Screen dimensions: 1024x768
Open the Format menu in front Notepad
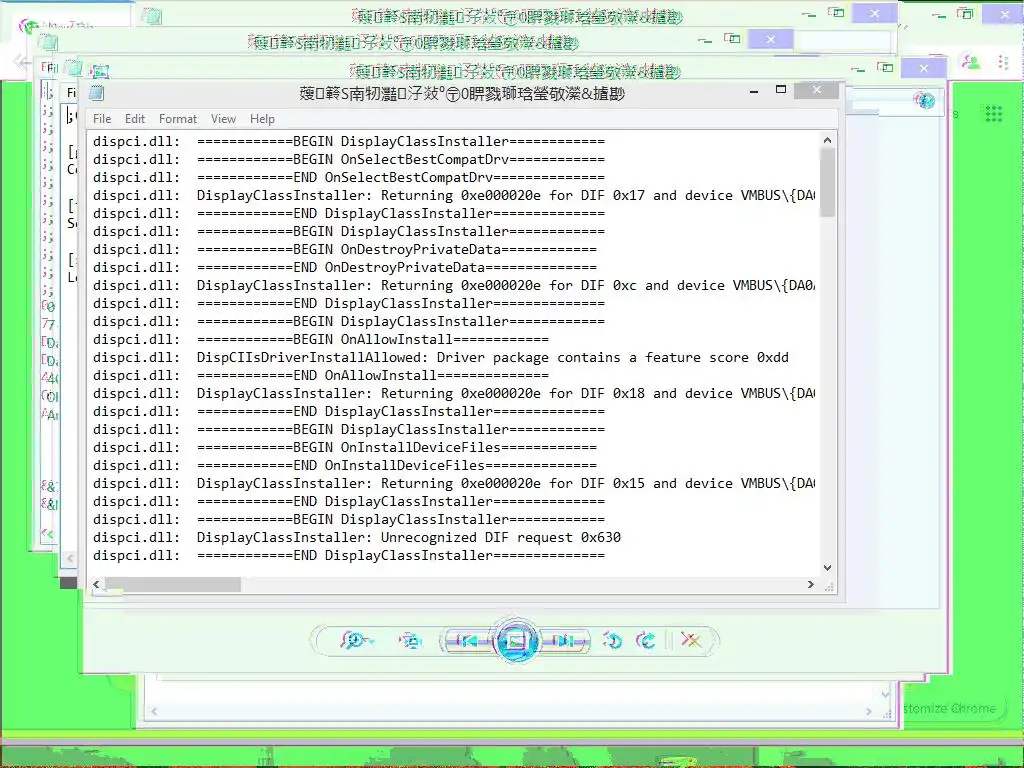tap(178, 119)
